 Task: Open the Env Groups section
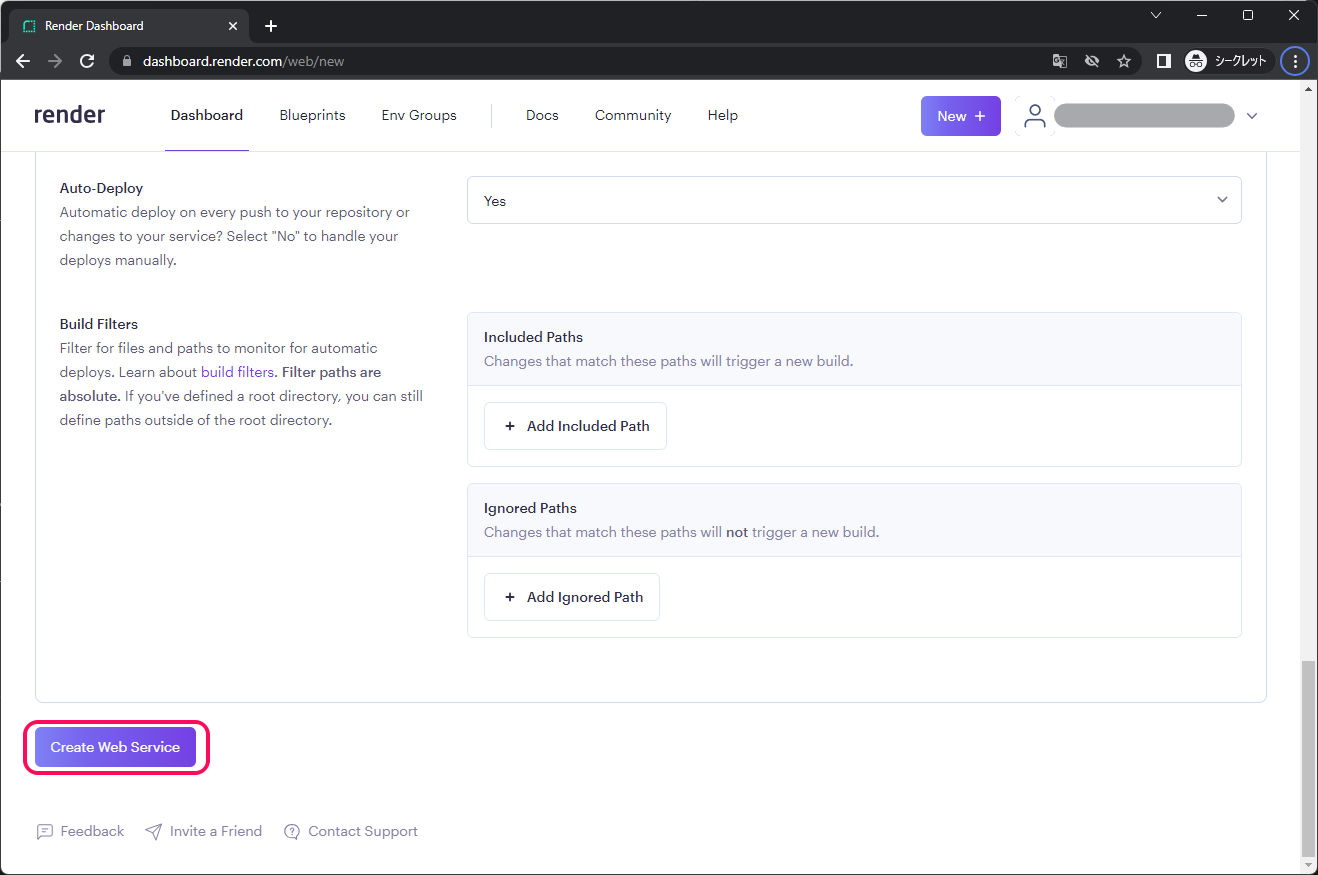click(x=418, y=115)
